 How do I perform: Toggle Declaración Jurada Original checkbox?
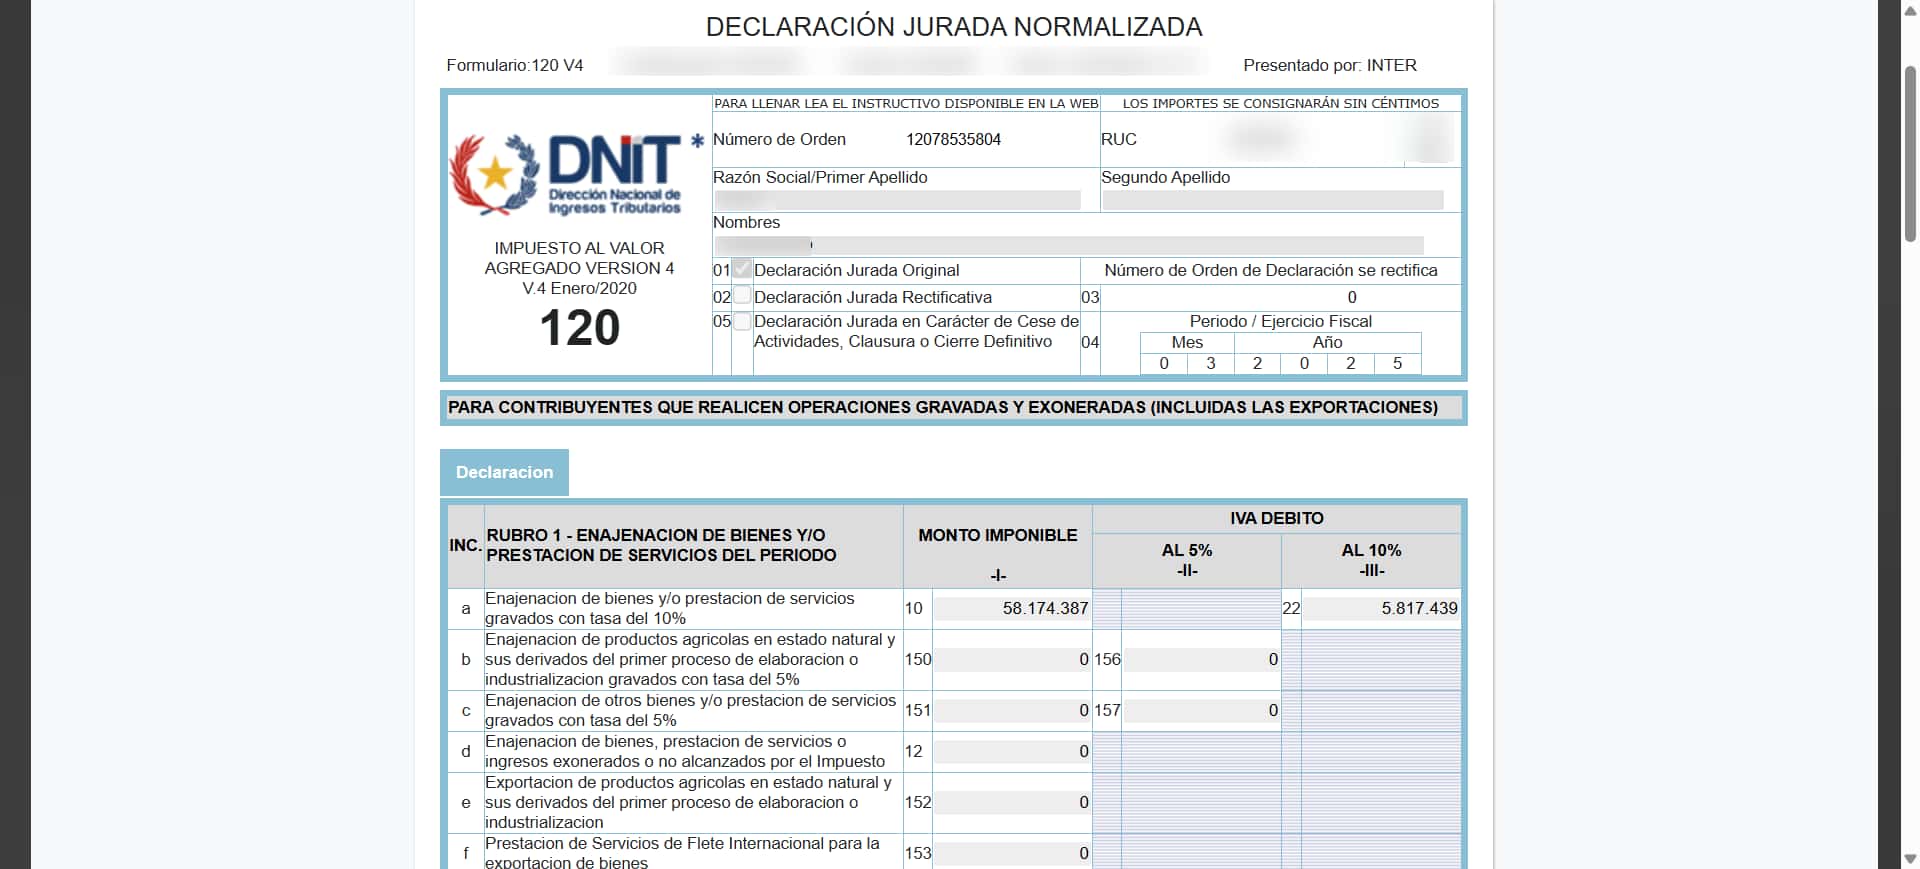742,269
